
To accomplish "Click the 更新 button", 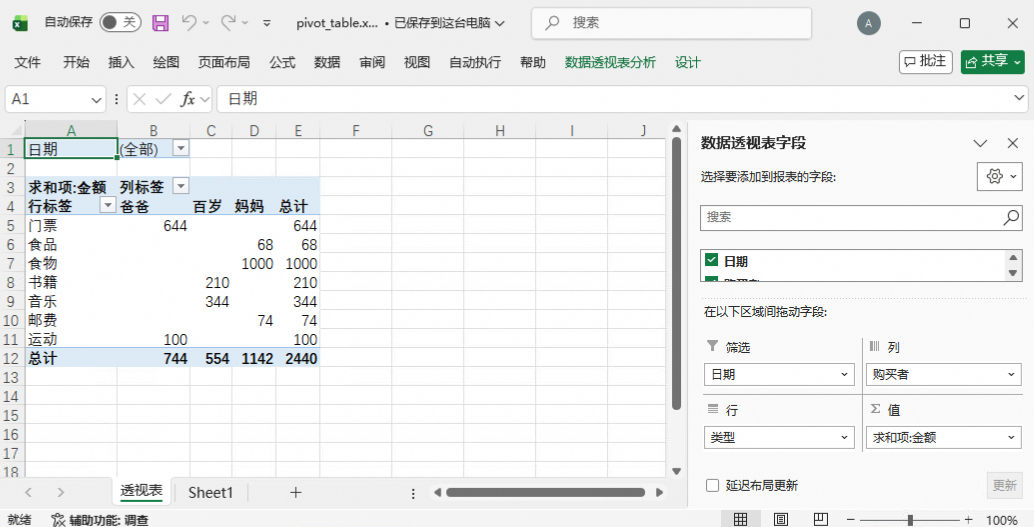I will [1004, 485].
